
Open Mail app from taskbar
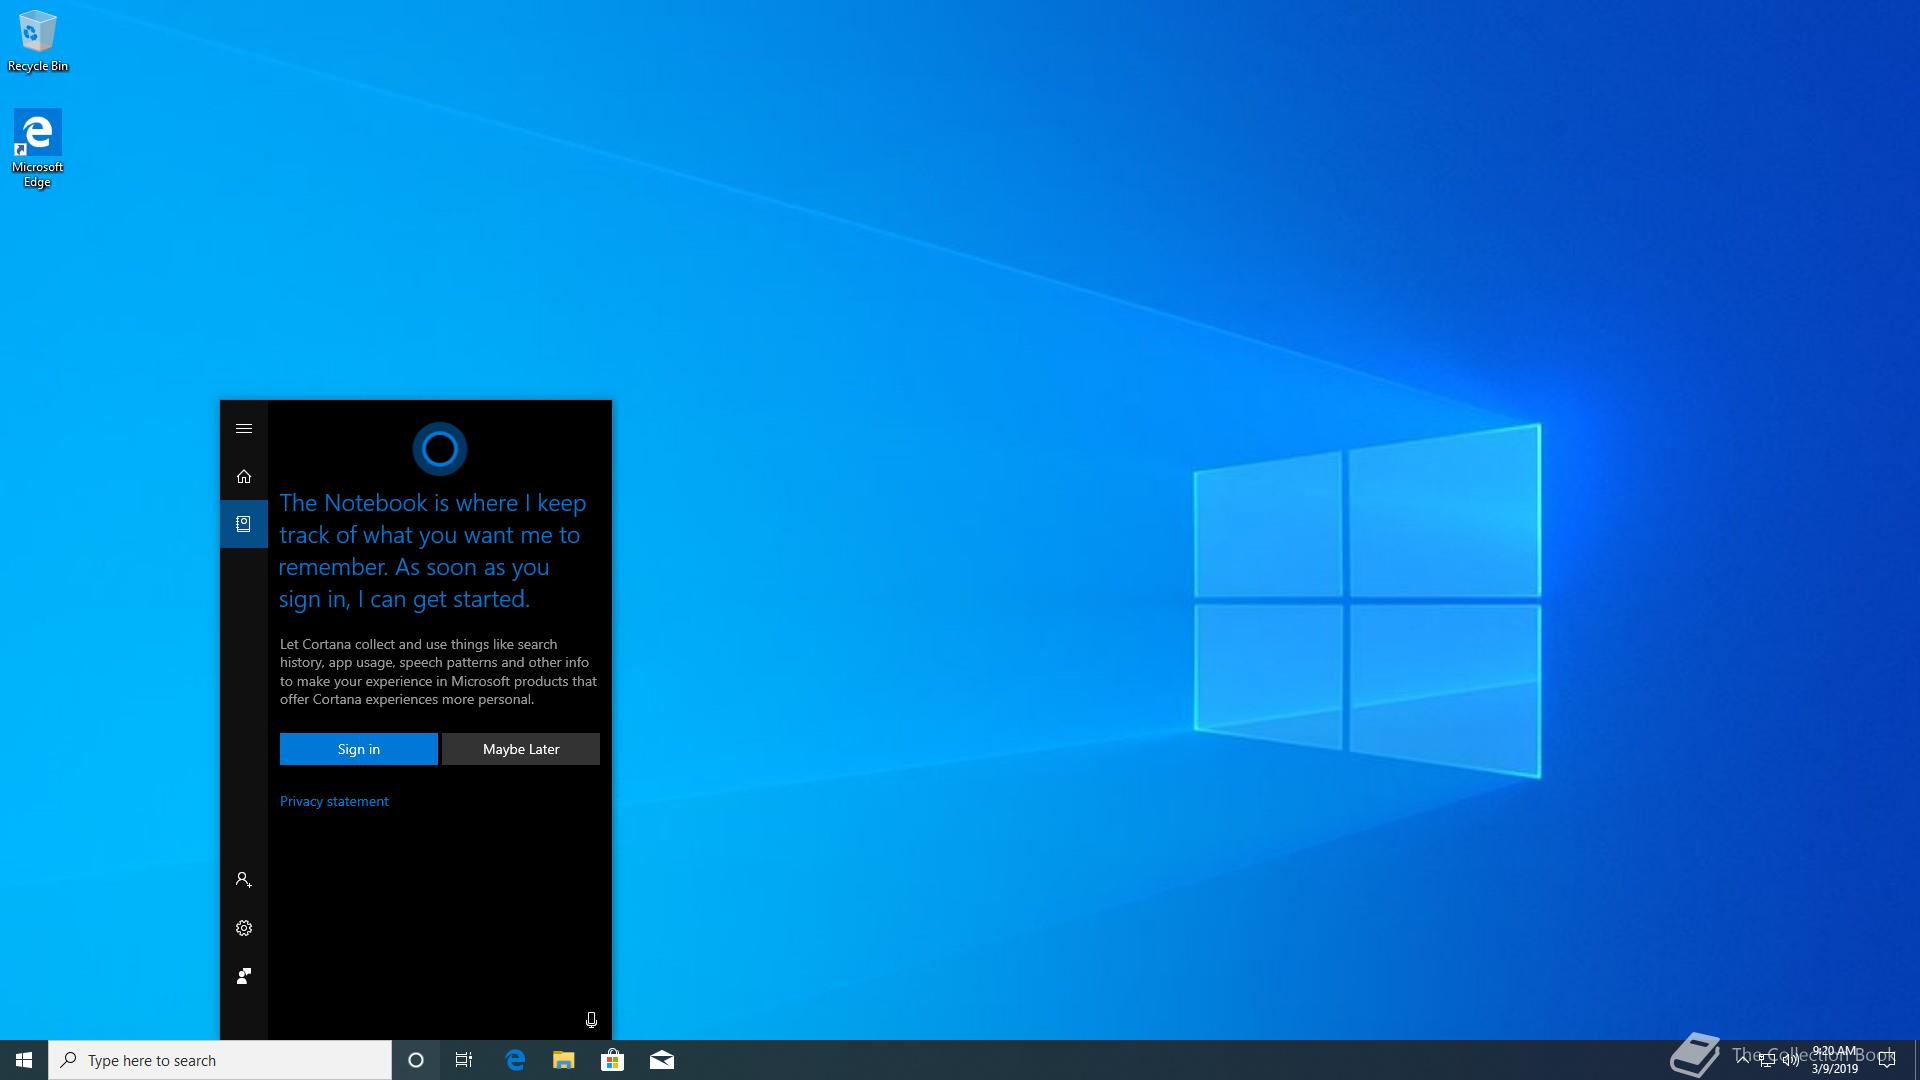pyautogui.click(x=661, y=1060)
